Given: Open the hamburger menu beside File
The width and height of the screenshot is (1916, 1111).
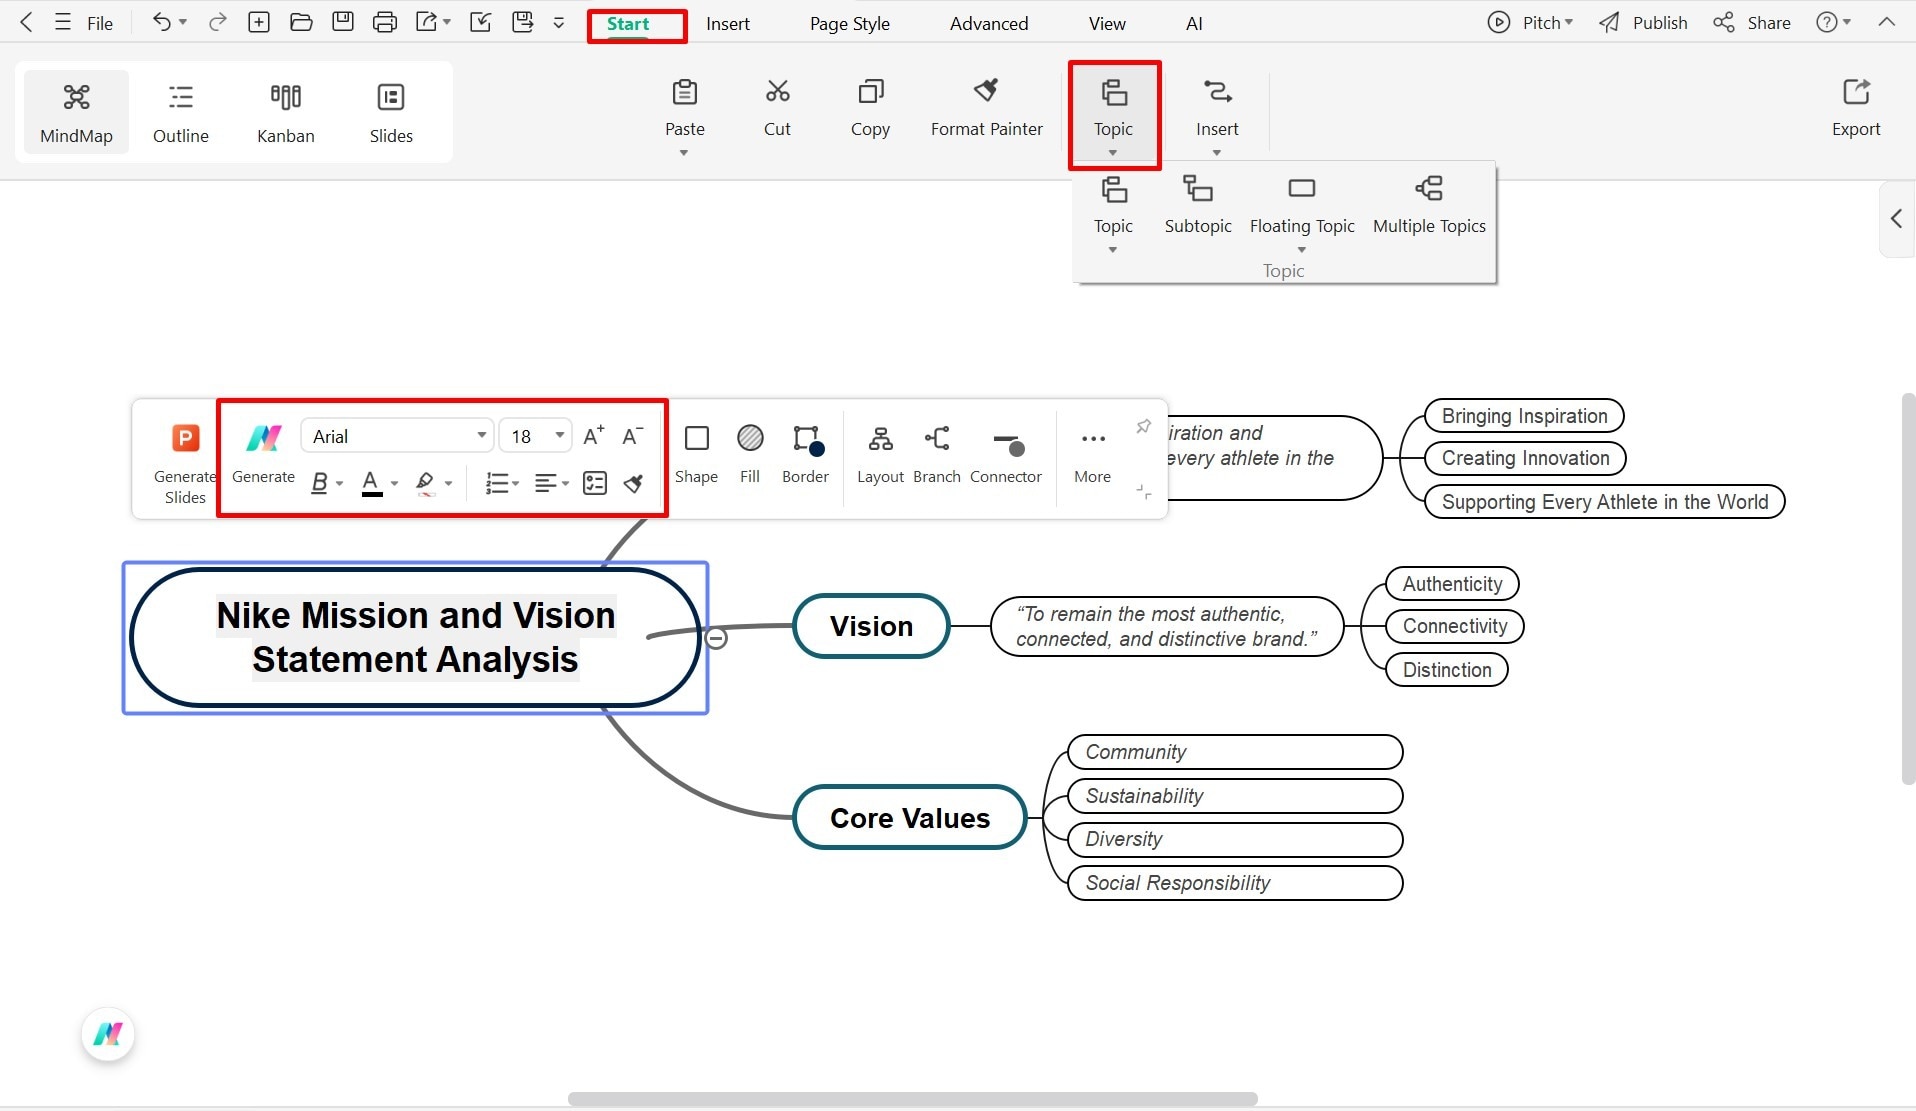Looking at the screenshot, I should [x=63, y=22].
